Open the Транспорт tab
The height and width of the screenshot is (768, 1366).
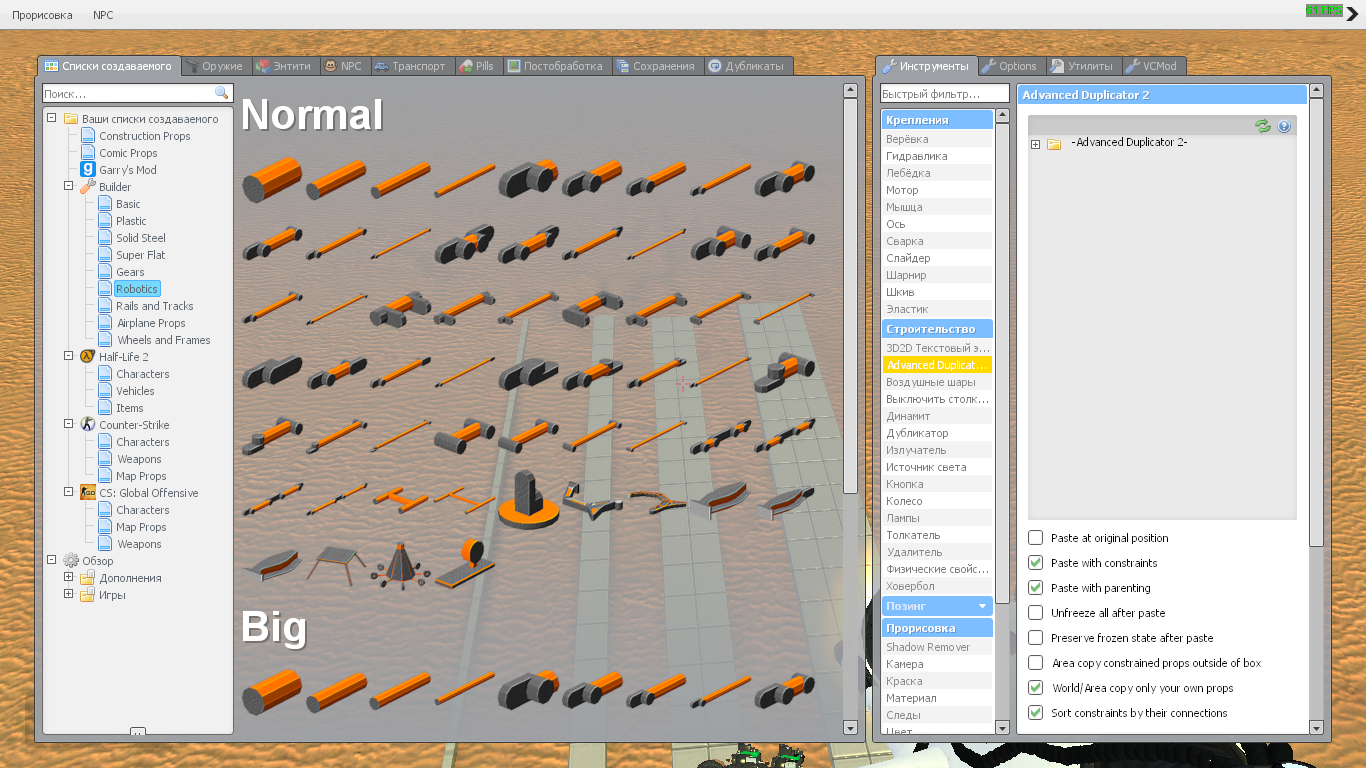(x=410, y=66)
